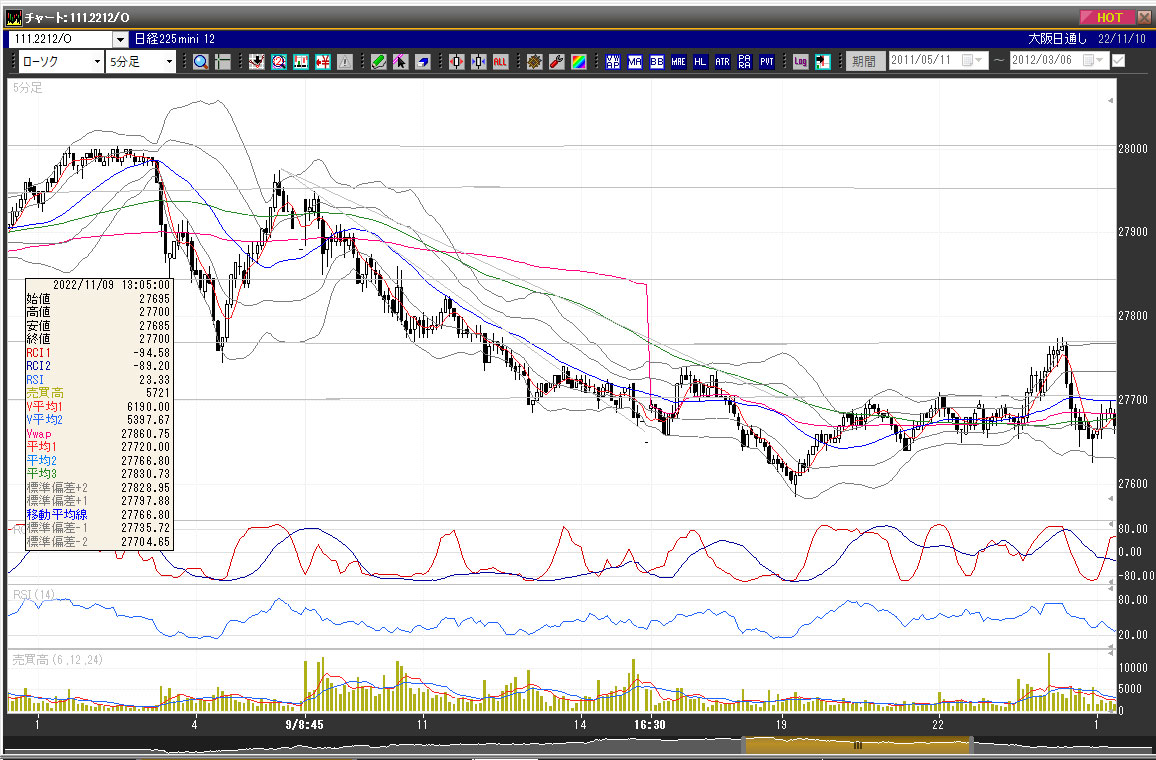This screenshot has width=1156, height=760.
Task: Click the 16:30 time axis label
Action: 650,725
